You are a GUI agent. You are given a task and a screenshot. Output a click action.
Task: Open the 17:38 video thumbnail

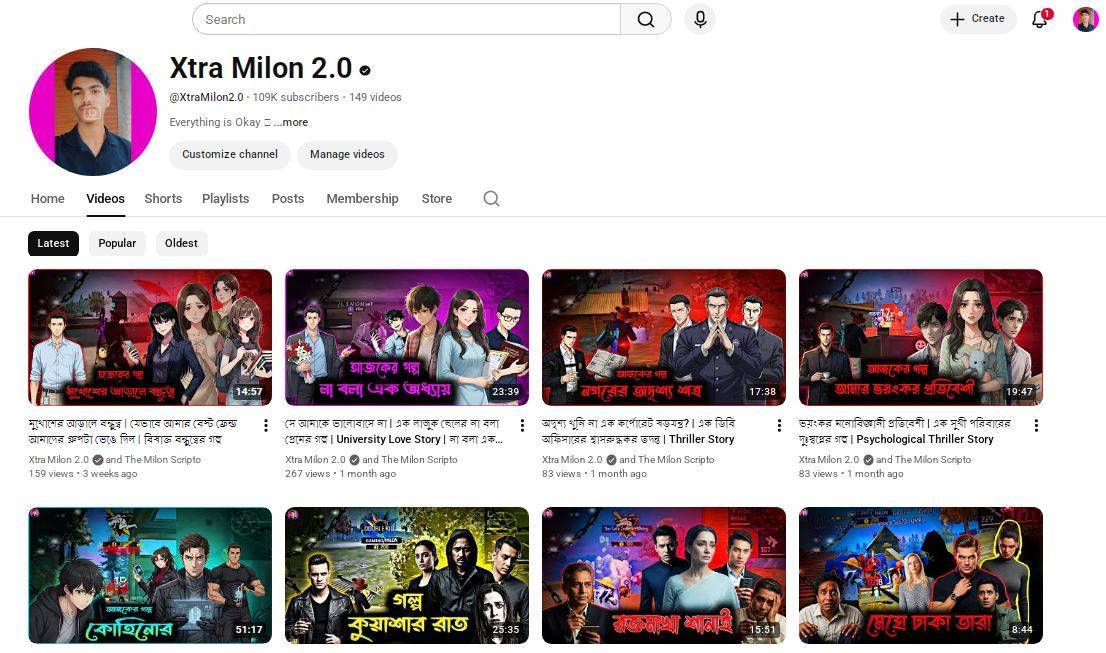tap(663, 336)
